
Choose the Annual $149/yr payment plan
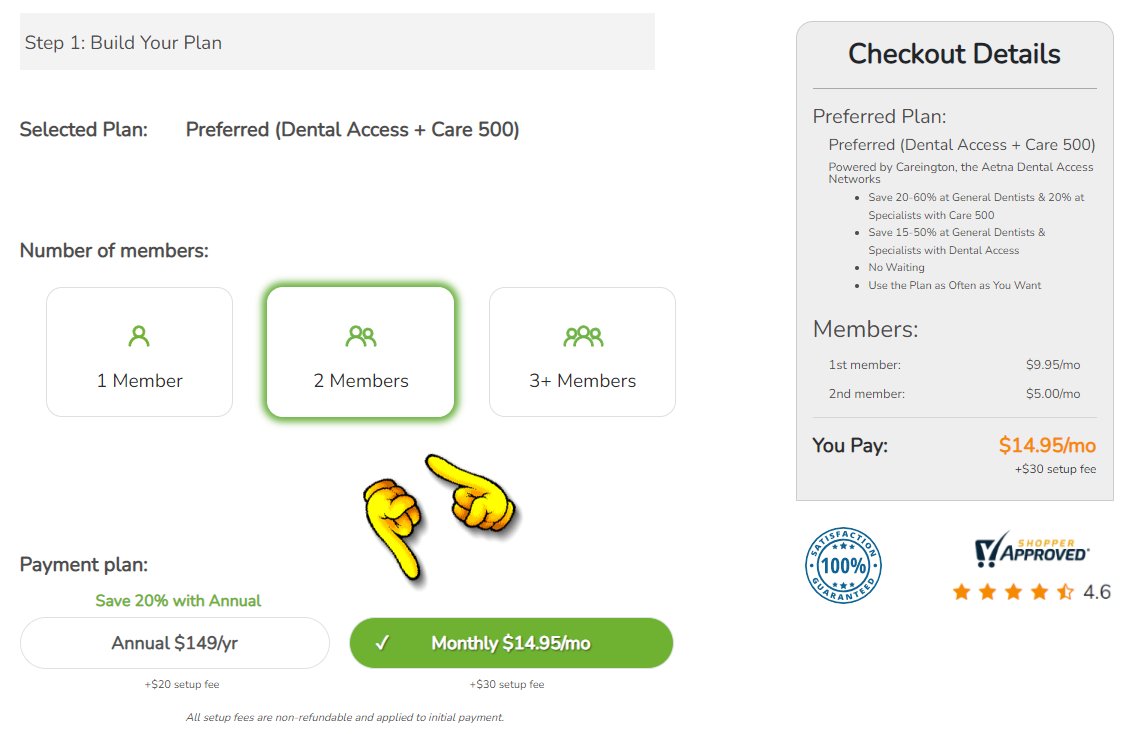tap(175, 643)
